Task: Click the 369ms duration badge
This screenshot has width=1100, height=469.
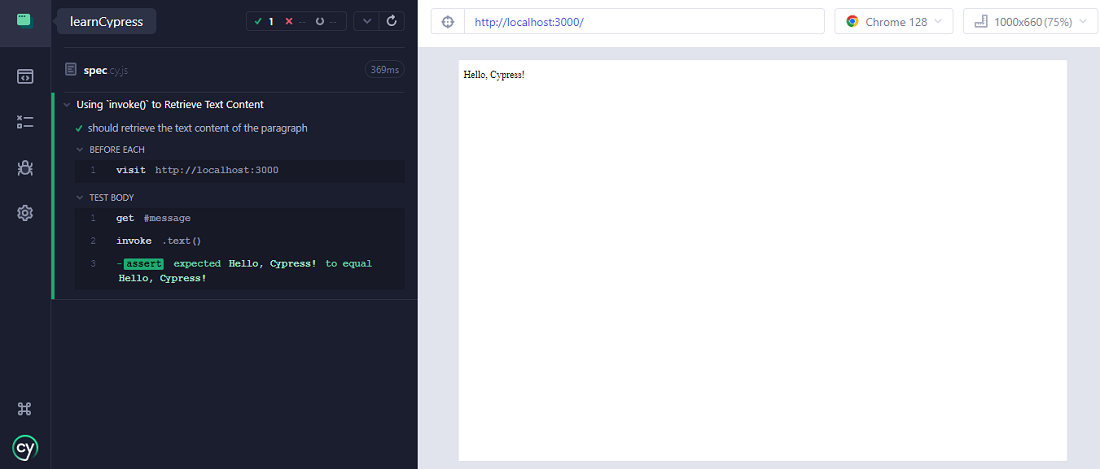Action: tap(384, 69)
